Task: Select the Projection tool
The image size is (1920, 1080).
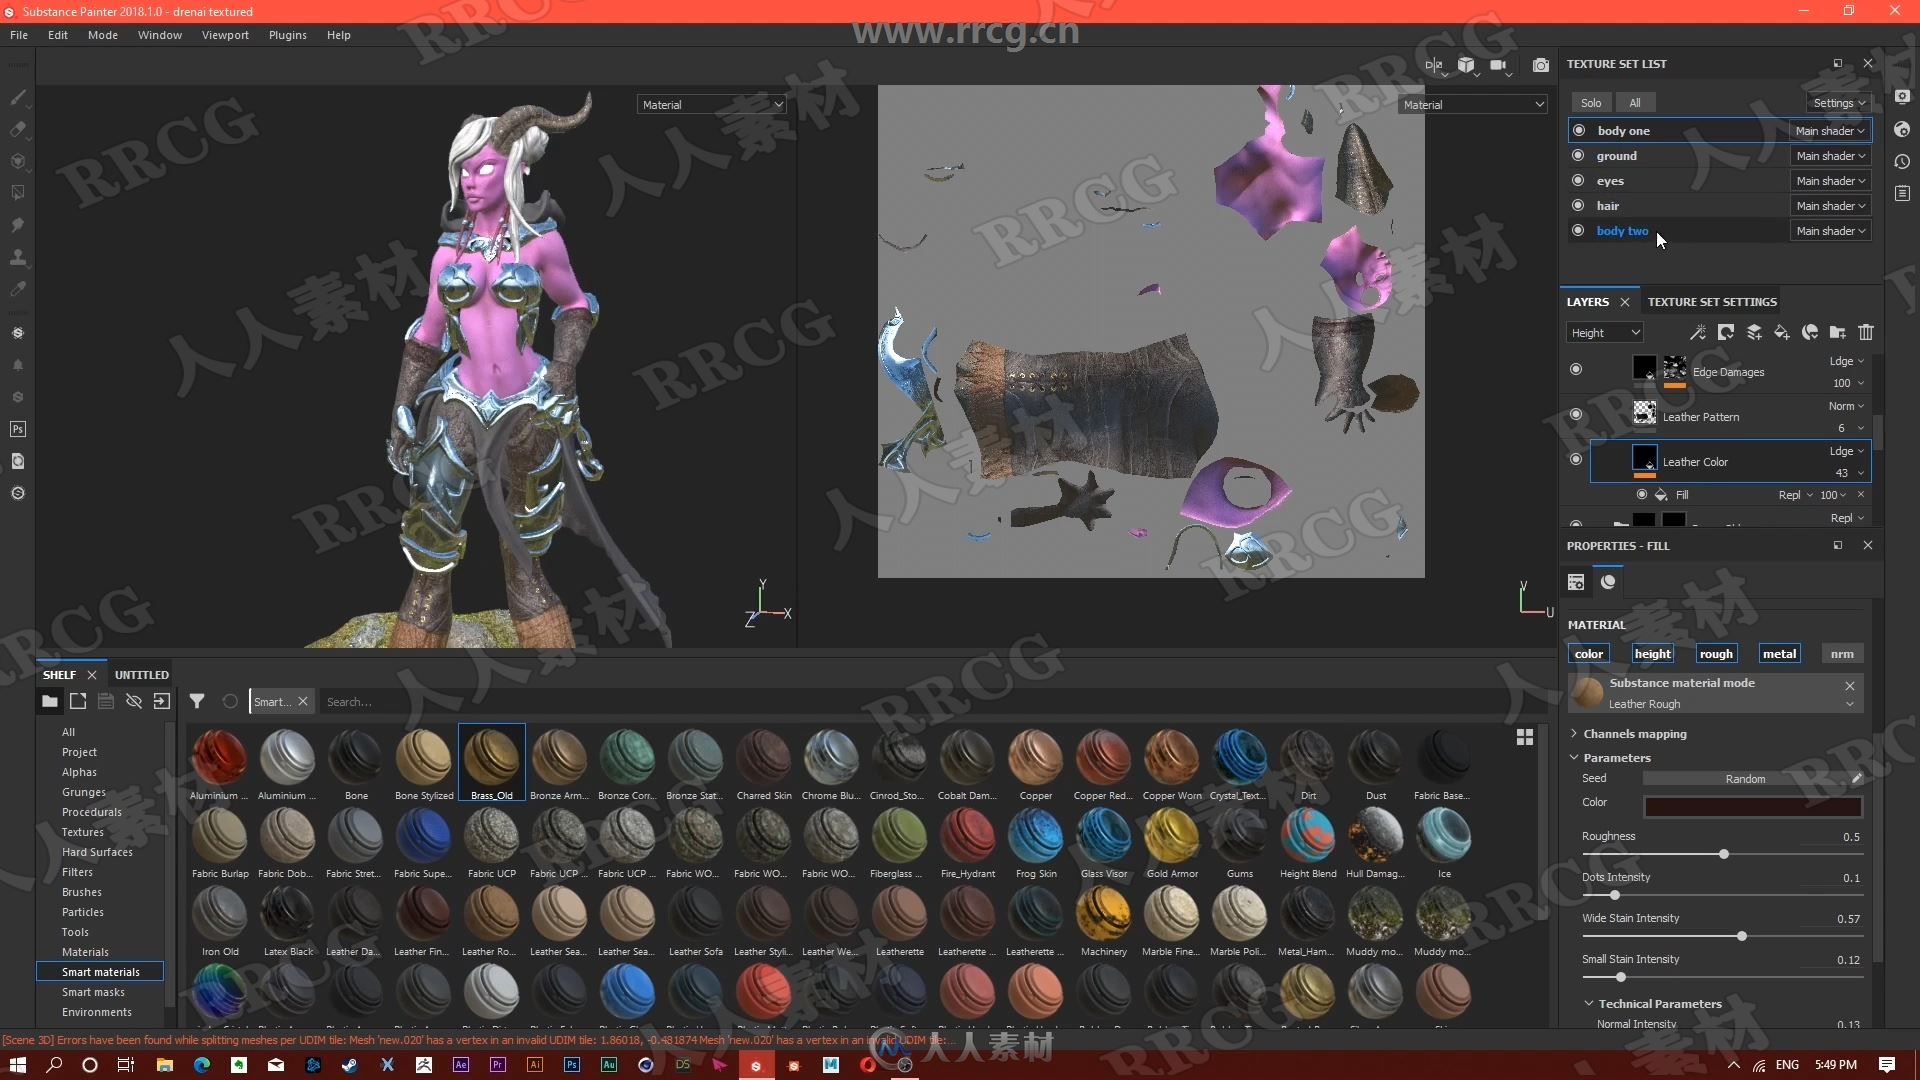Action: 17,161
